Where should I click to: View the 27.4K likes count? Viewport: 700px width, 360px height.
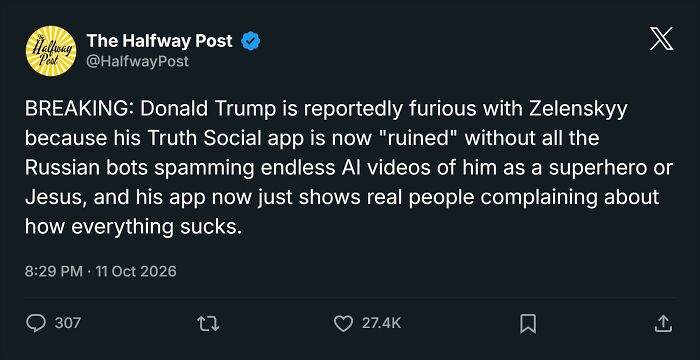click(381, 323)
